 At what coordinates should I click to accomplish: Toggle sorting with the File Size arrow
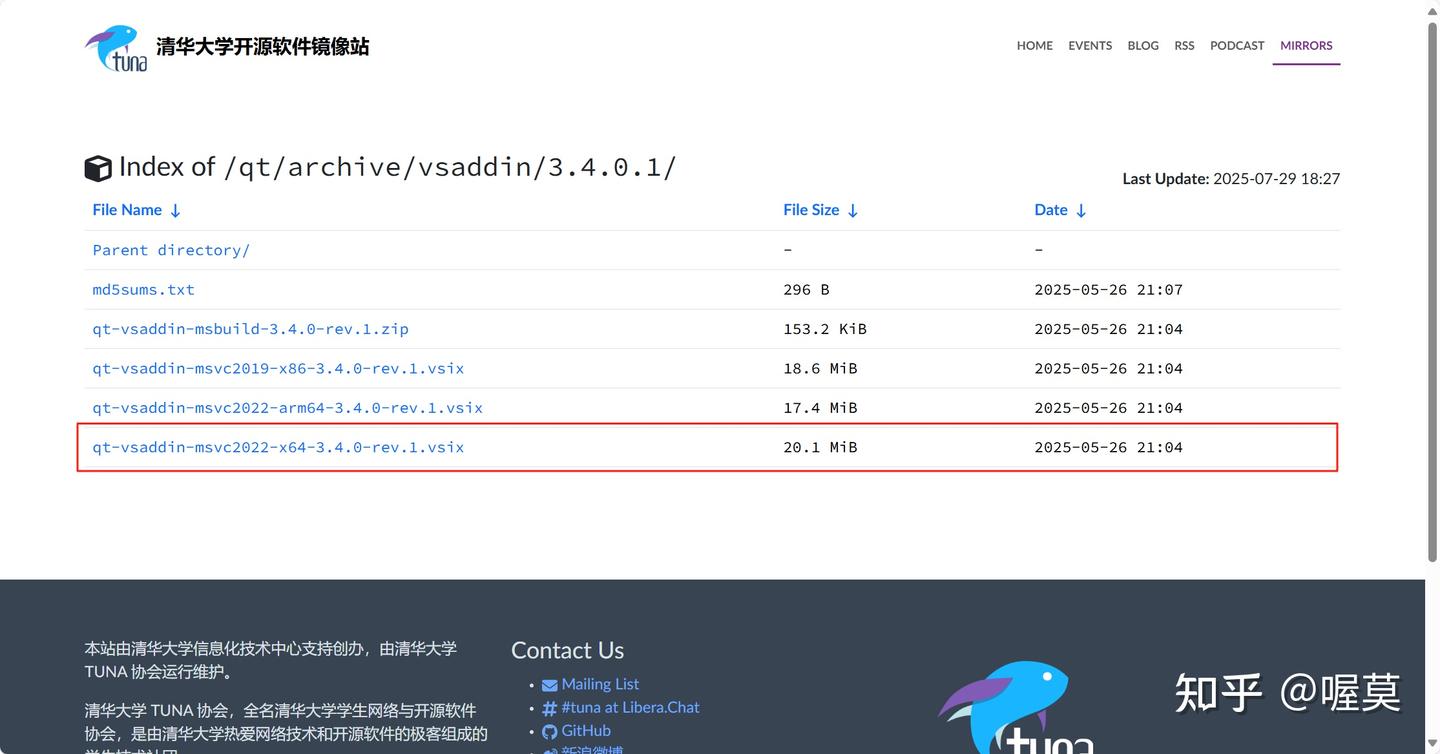852,210
